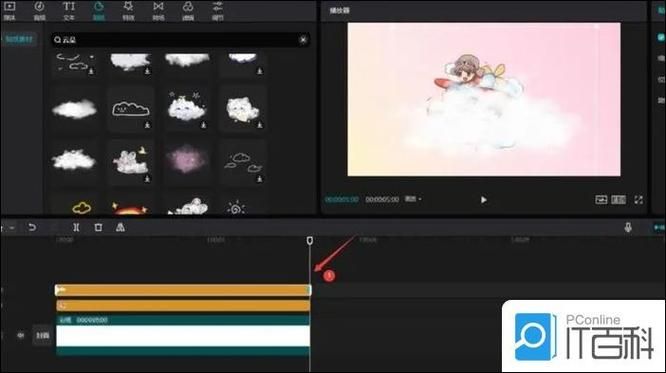Click the mirror flip icon in timeline toolbar

pyautogui.click(x=120, y=227)
